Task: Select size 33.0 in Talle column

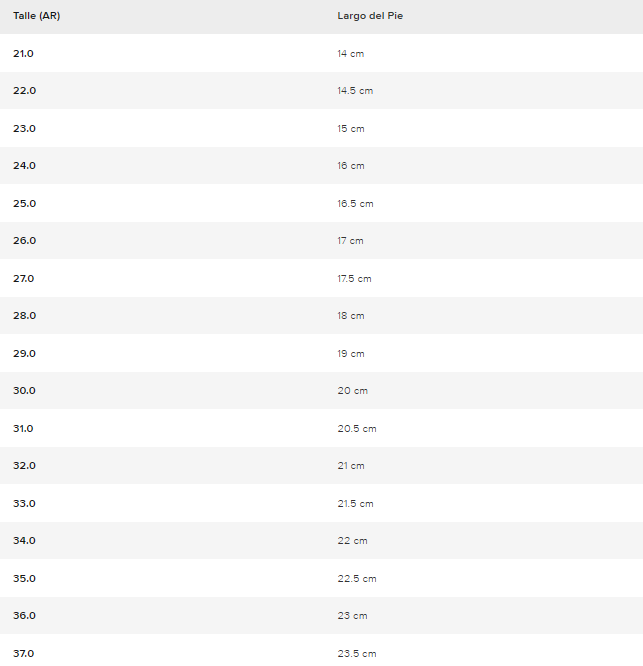Action: pyautogui.click(x=24, y=503)
